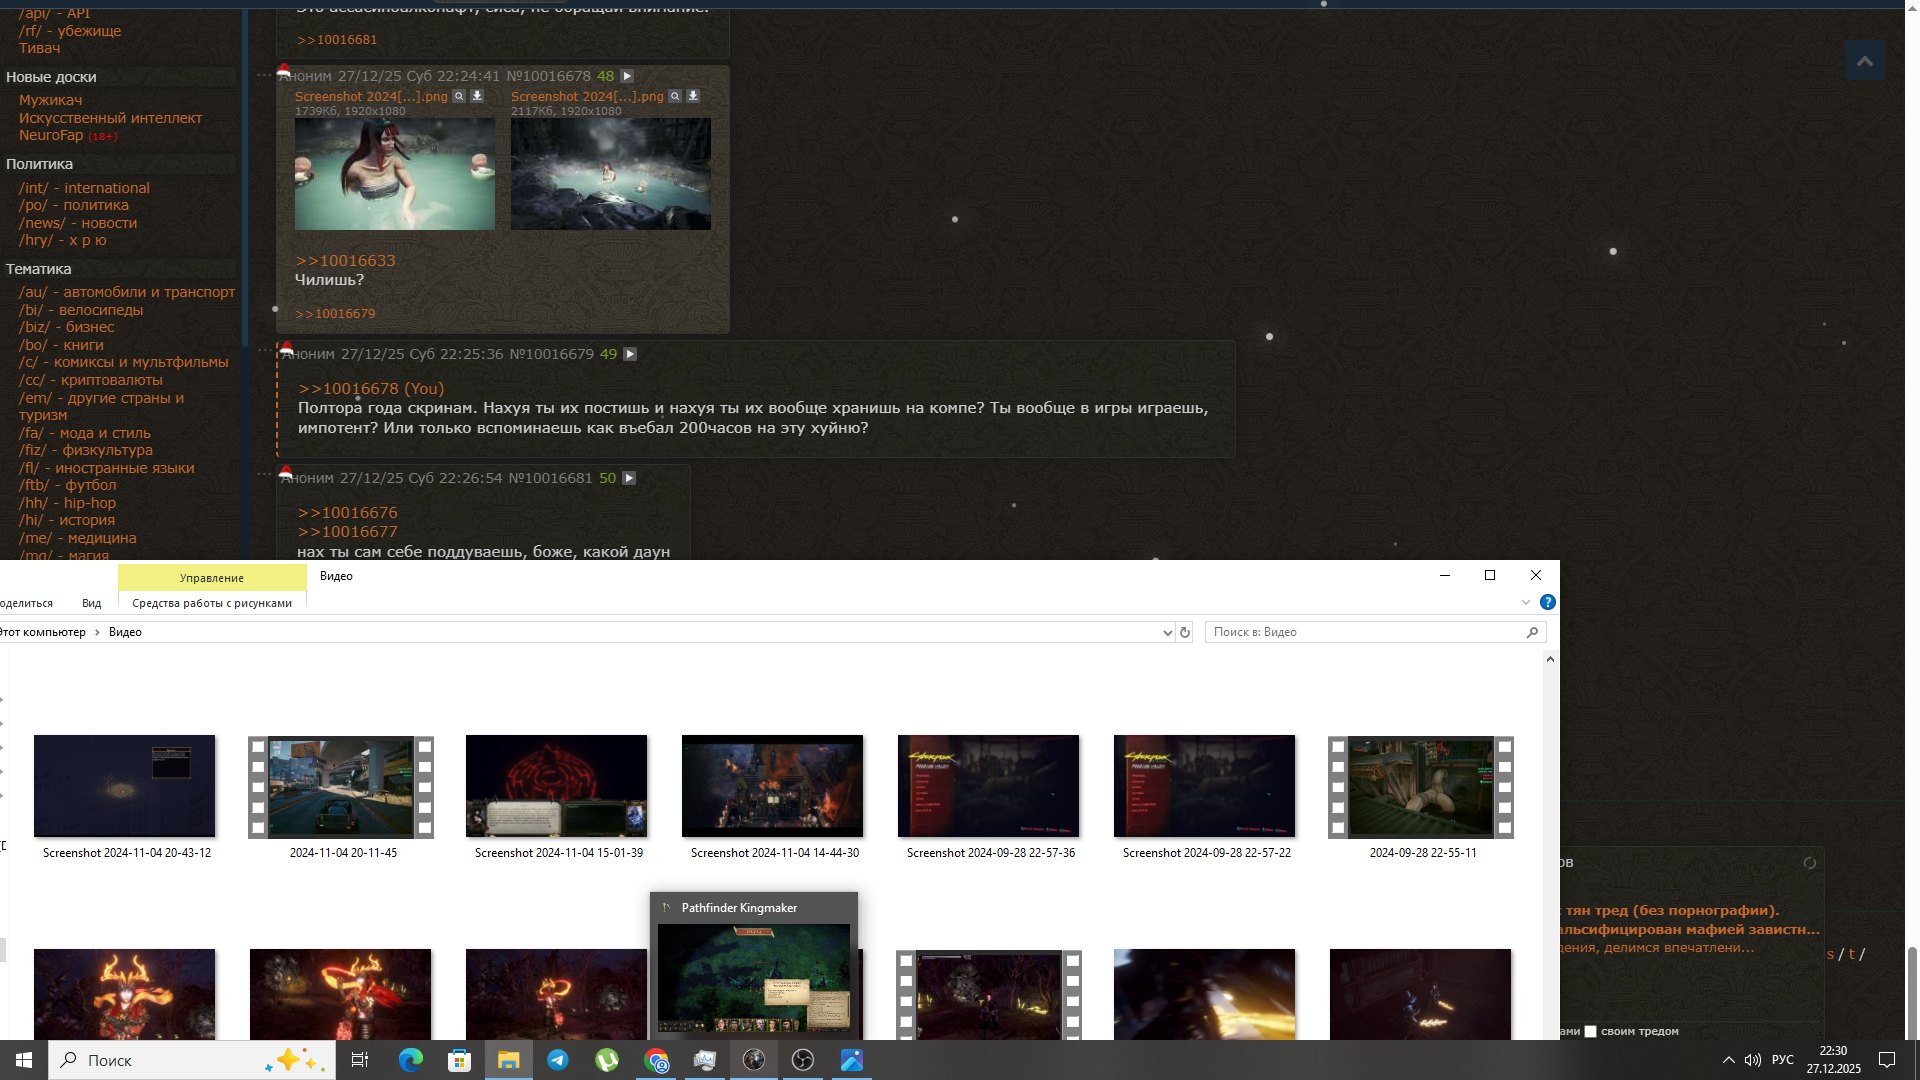Select Средства работы с рисунками tab
The height and width of the screenshot is (1080, 1920).
point(212,603)
